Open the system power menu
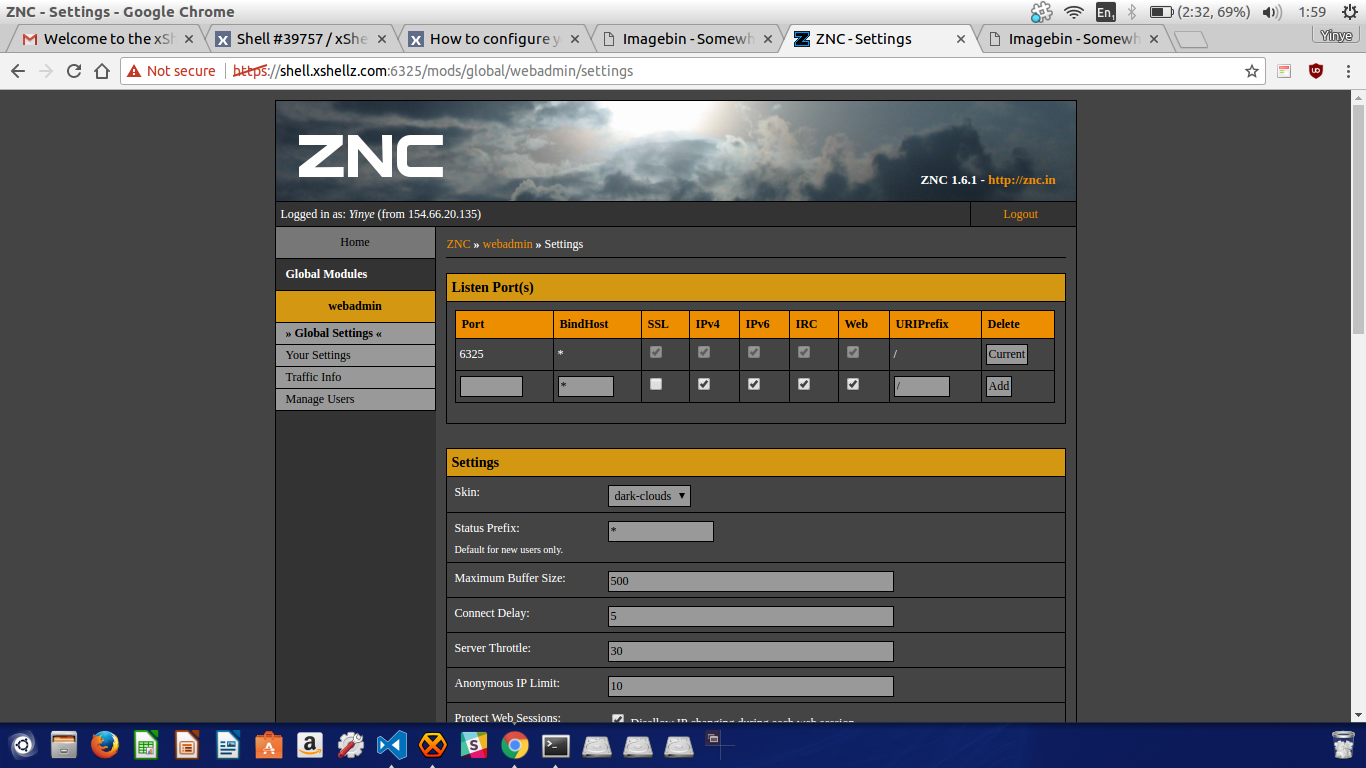 click(x=1350, y=12)
